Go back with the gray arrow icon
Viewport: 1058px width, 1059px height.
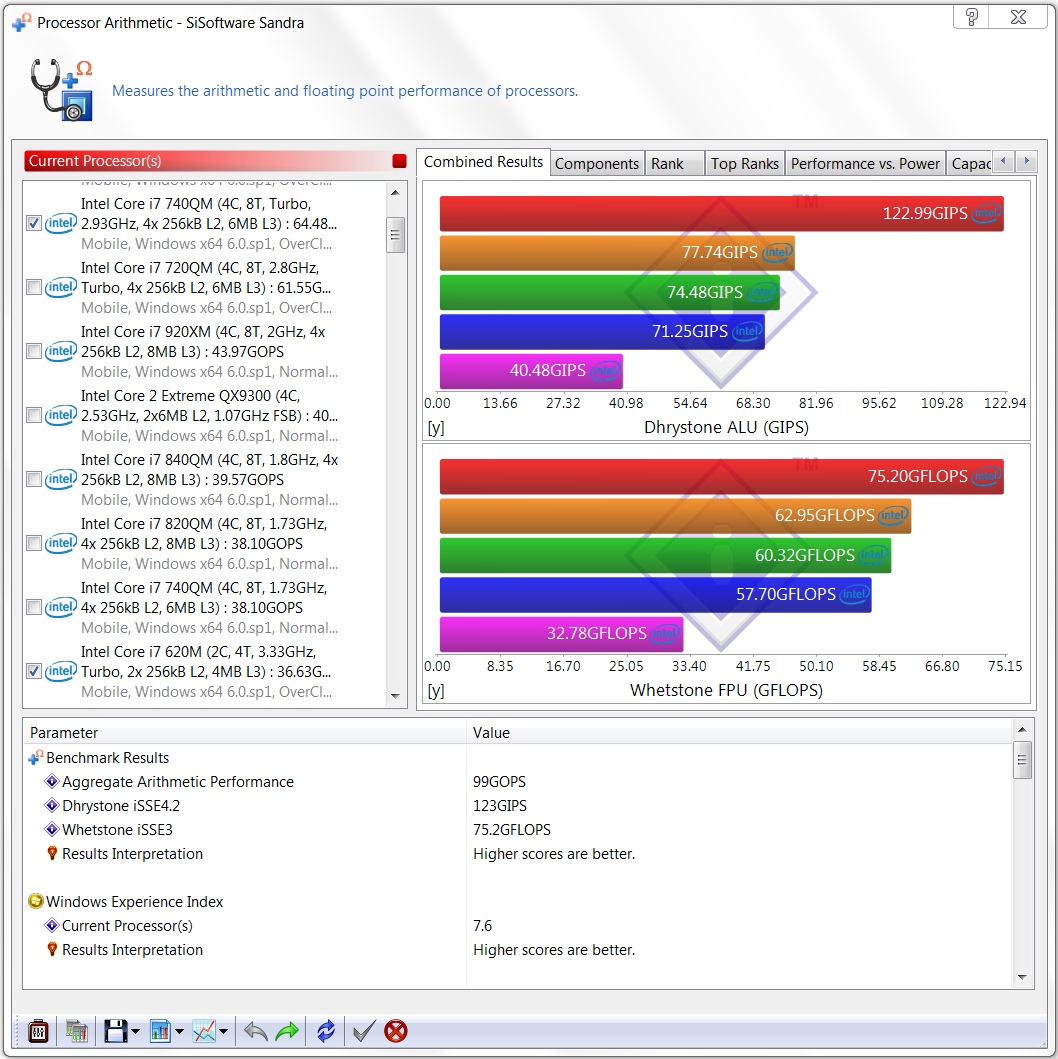point(255,1031)
